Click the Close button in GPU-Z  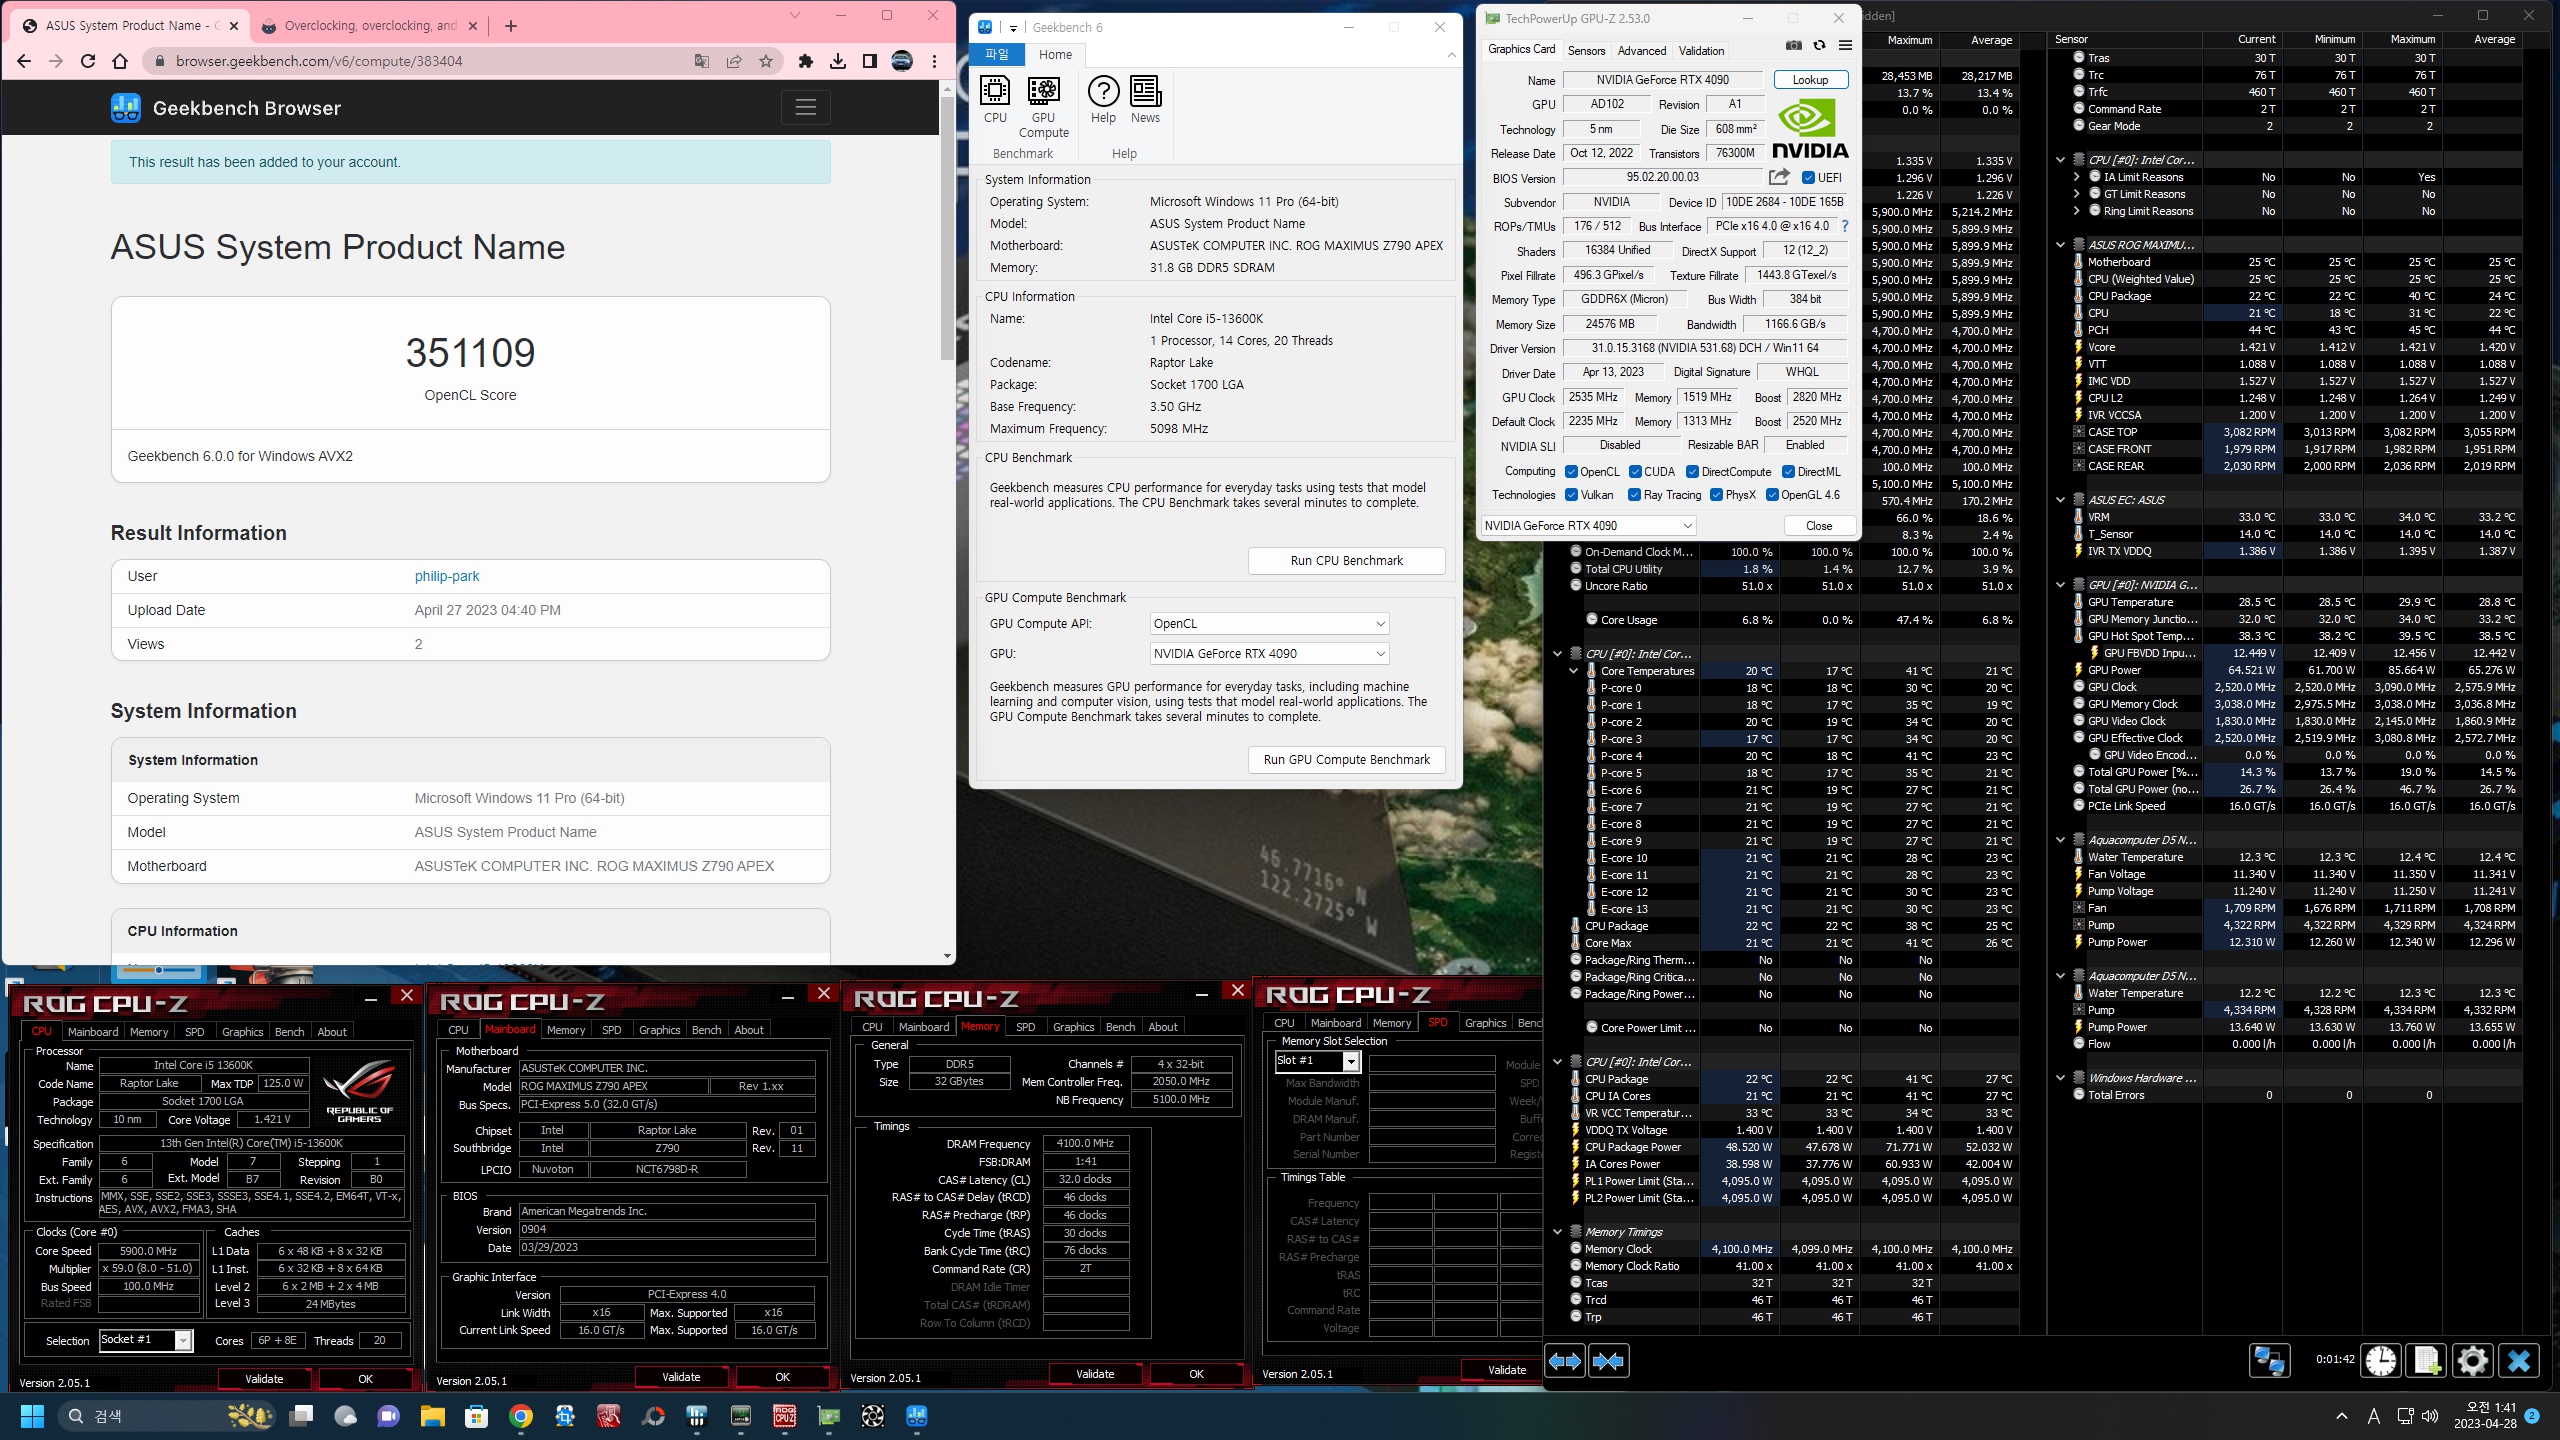1818,526
